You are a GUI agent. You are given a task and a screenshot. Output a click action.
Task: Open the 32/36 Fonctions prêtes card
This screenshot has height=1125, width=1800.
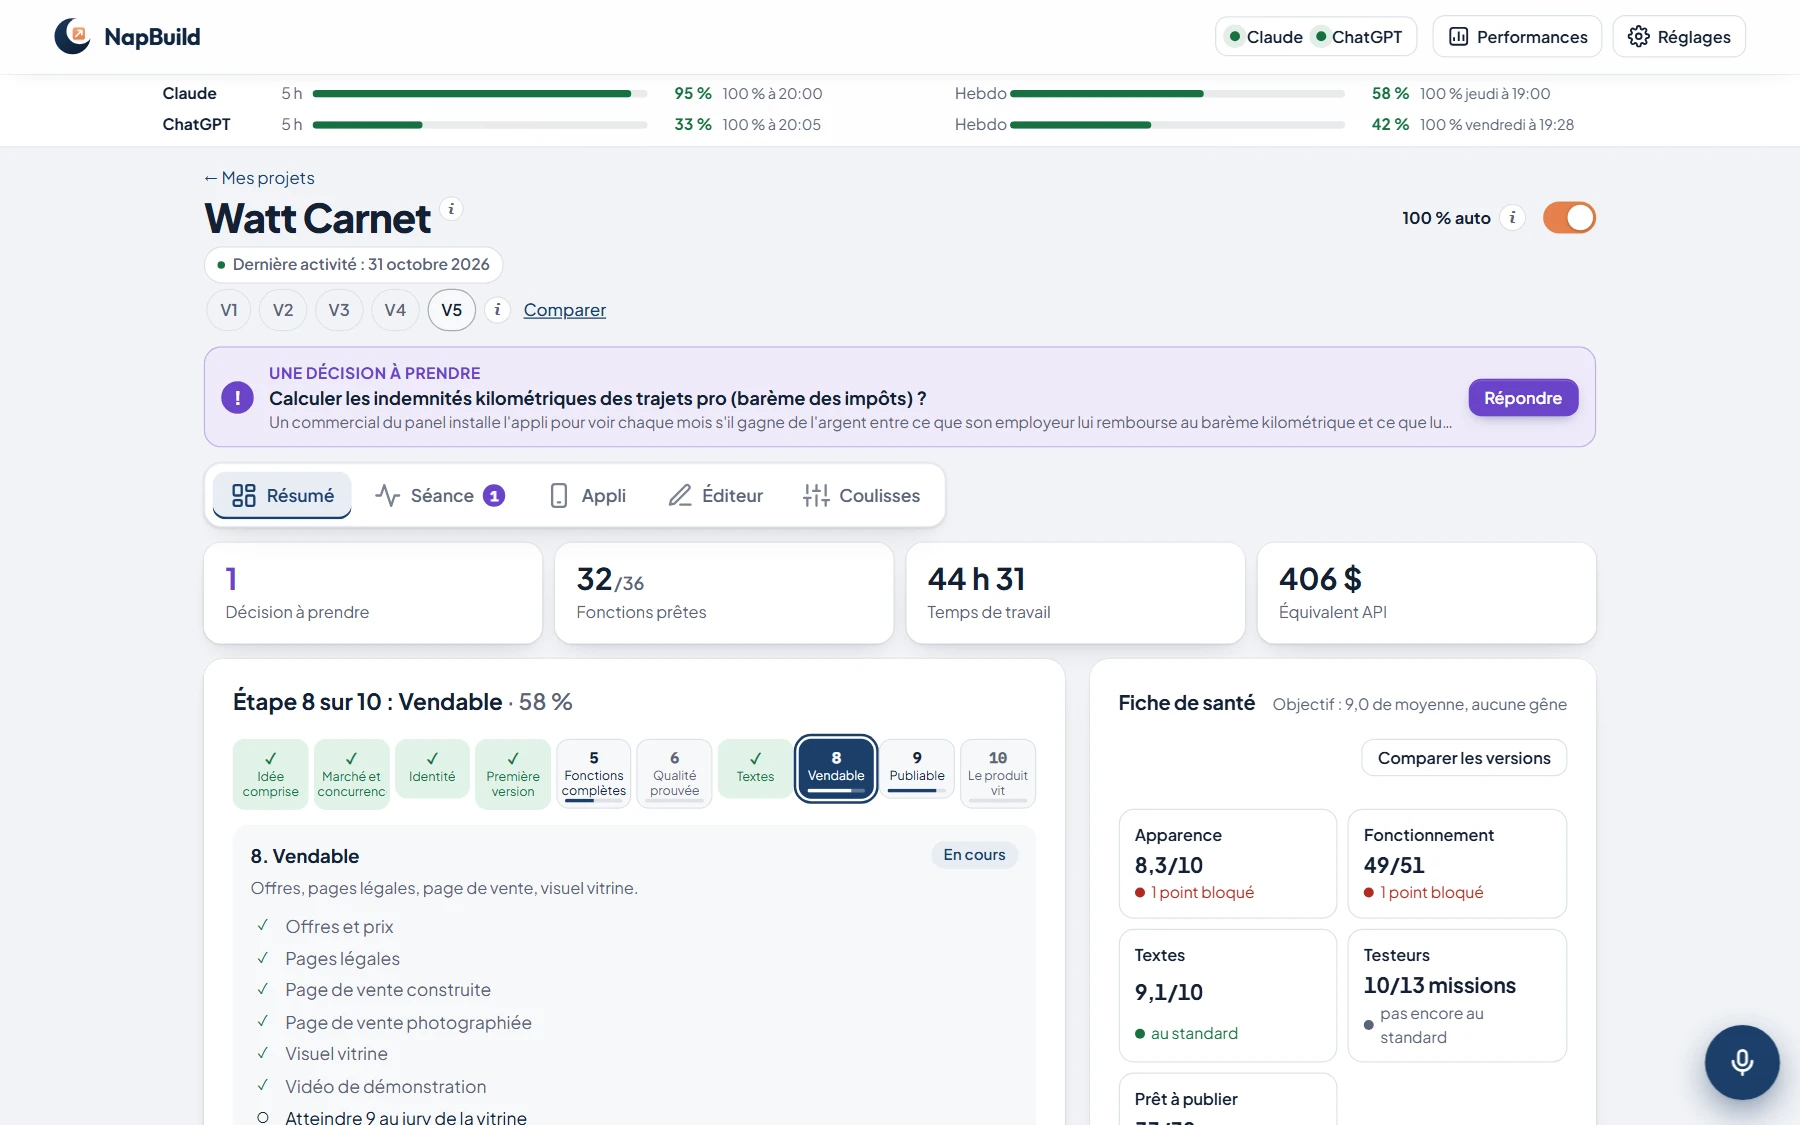pos(724,593)
